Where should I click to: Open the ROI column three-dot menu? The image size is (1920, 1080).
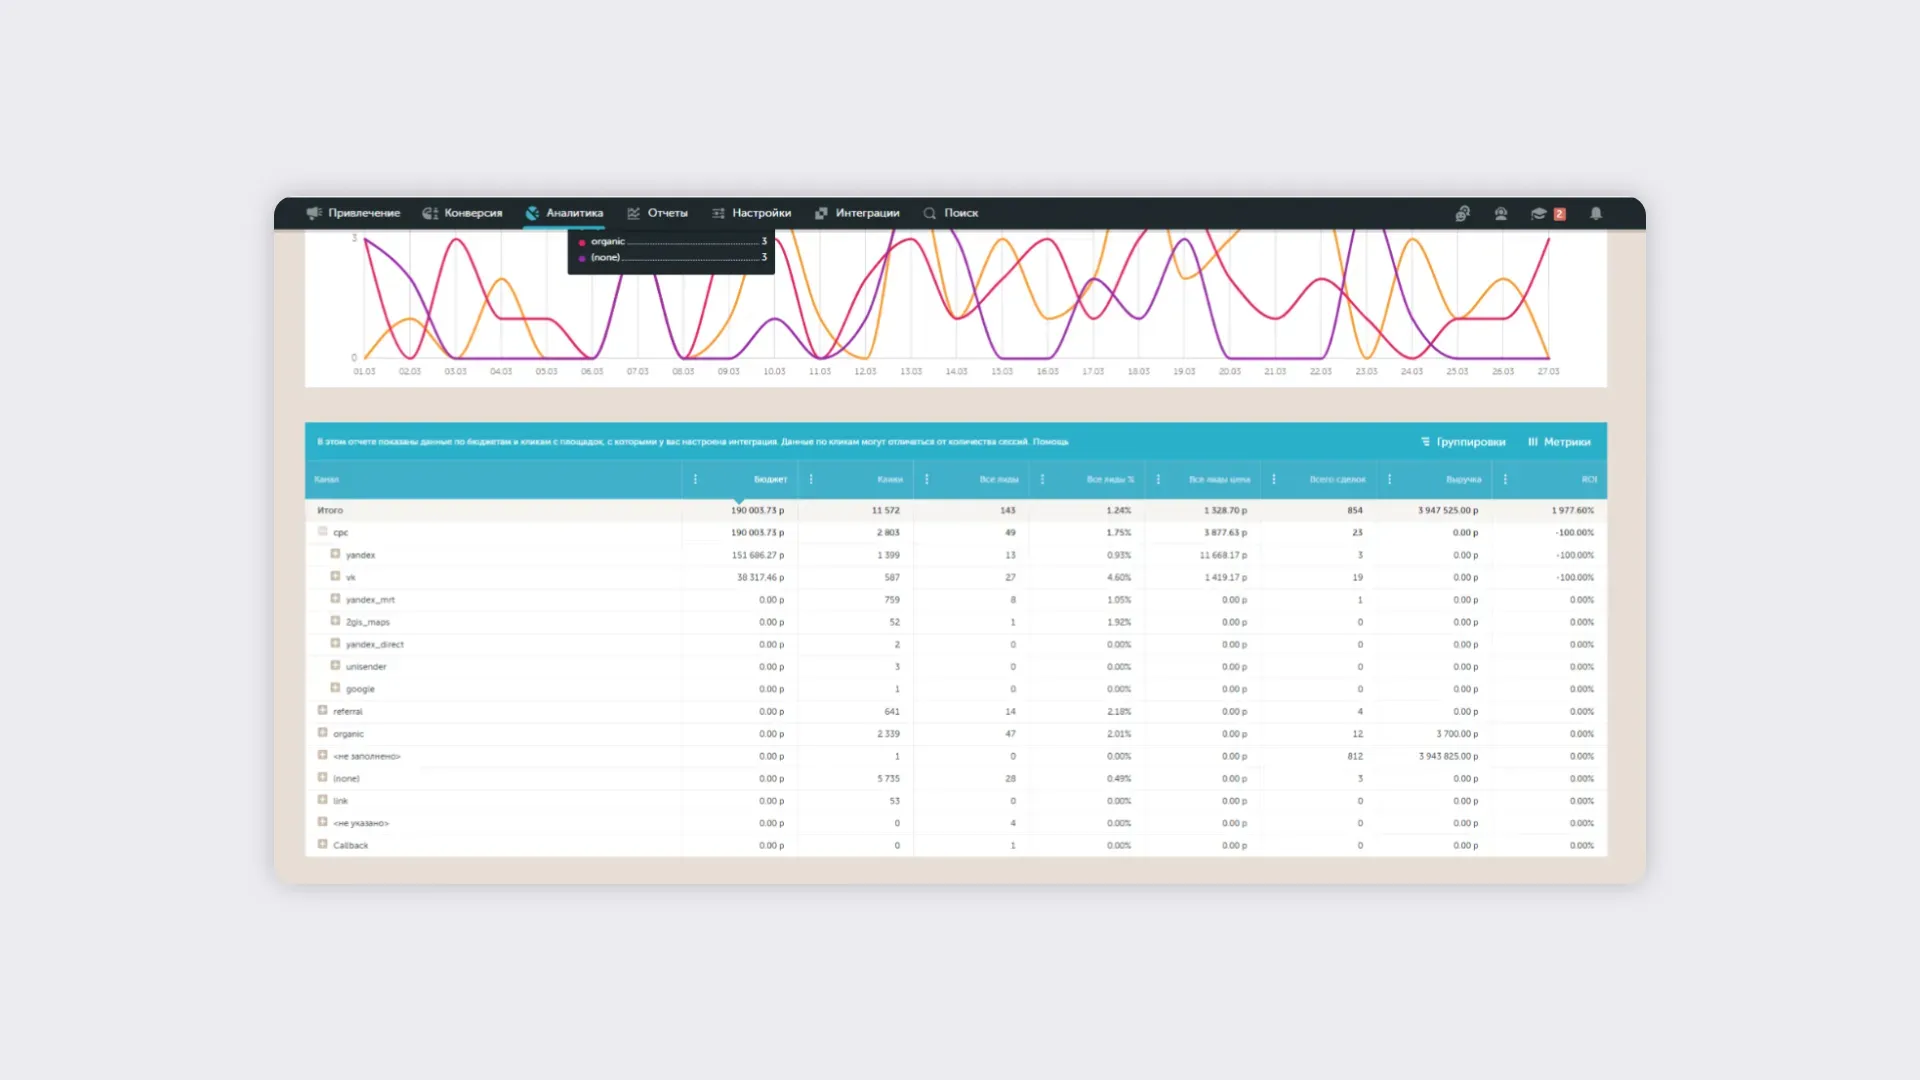pos(1505,479)
